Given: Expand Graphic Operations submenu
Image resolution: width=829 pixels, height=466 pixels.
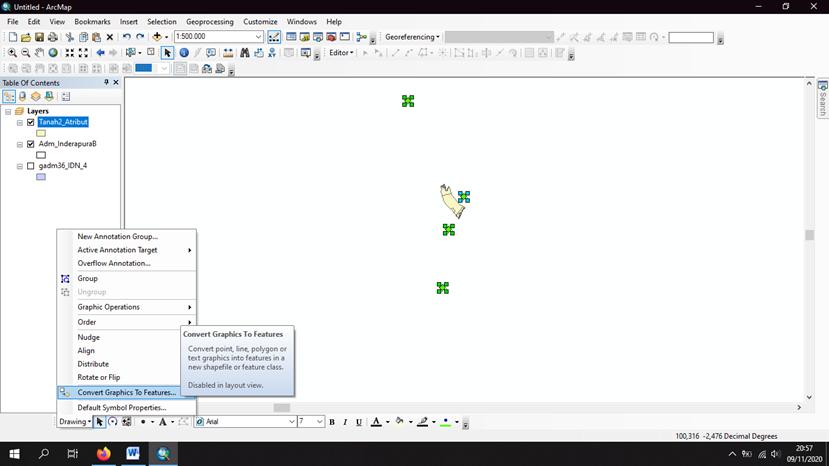Looking at the screenshot, I should point(127,307).
